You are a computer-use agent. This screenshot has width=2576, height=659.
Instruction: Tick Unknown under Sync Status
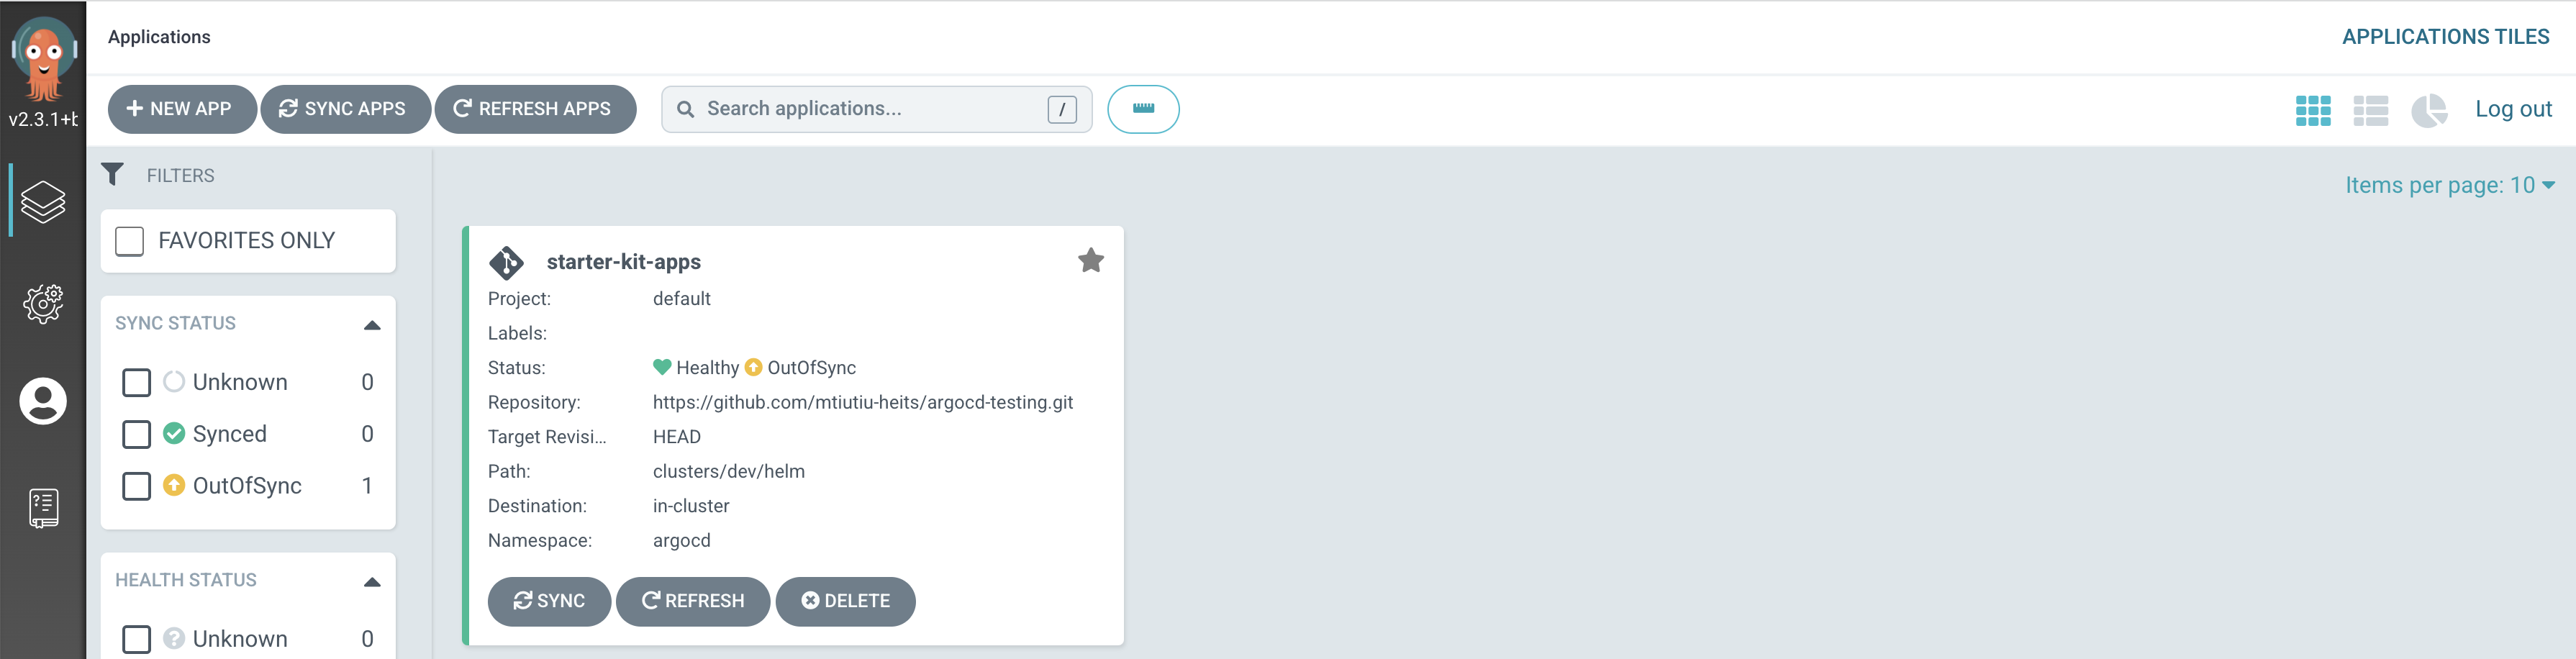(x=137, y=382)
